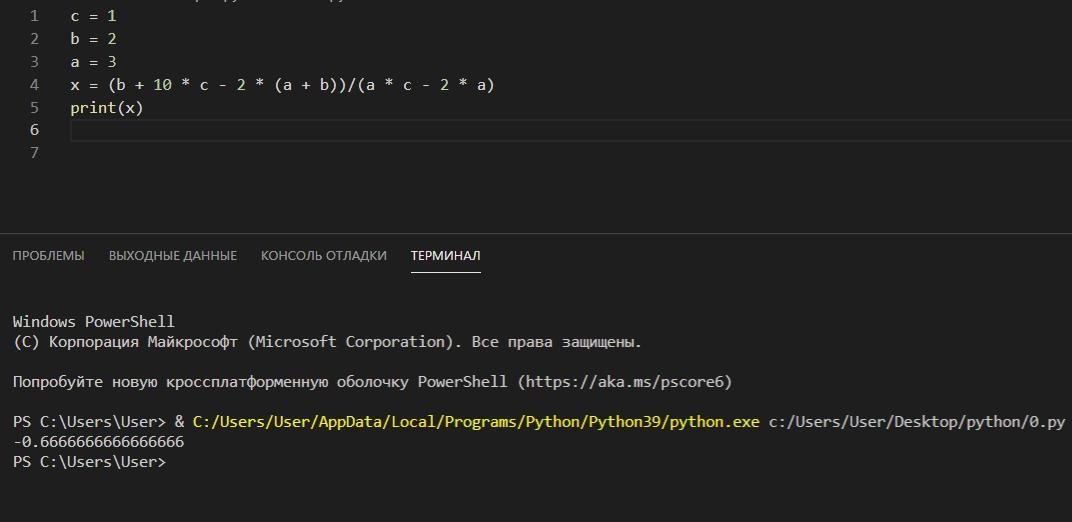Click the code line 'b = 2'
This screenshot has width=1072, height=522.
[x=93, y=39]
